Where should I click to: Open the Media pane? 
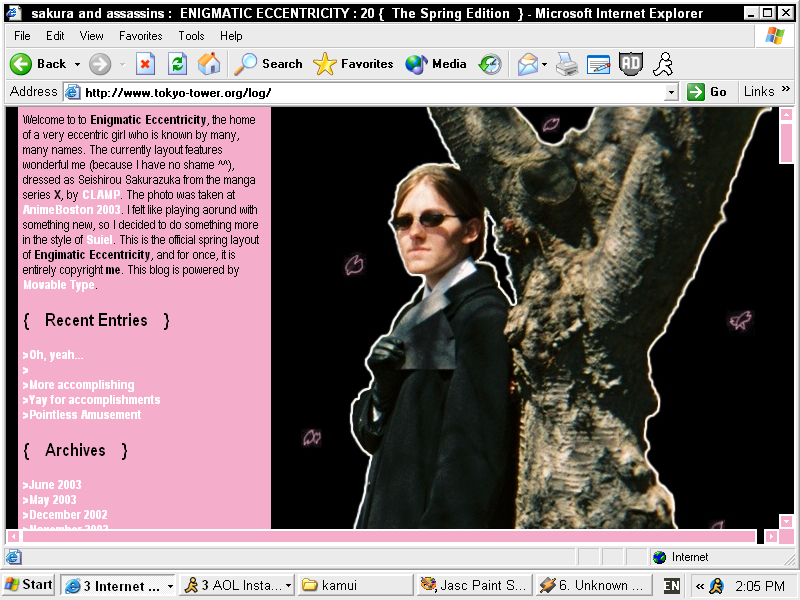pyautogui.click(x=436, y=64)
